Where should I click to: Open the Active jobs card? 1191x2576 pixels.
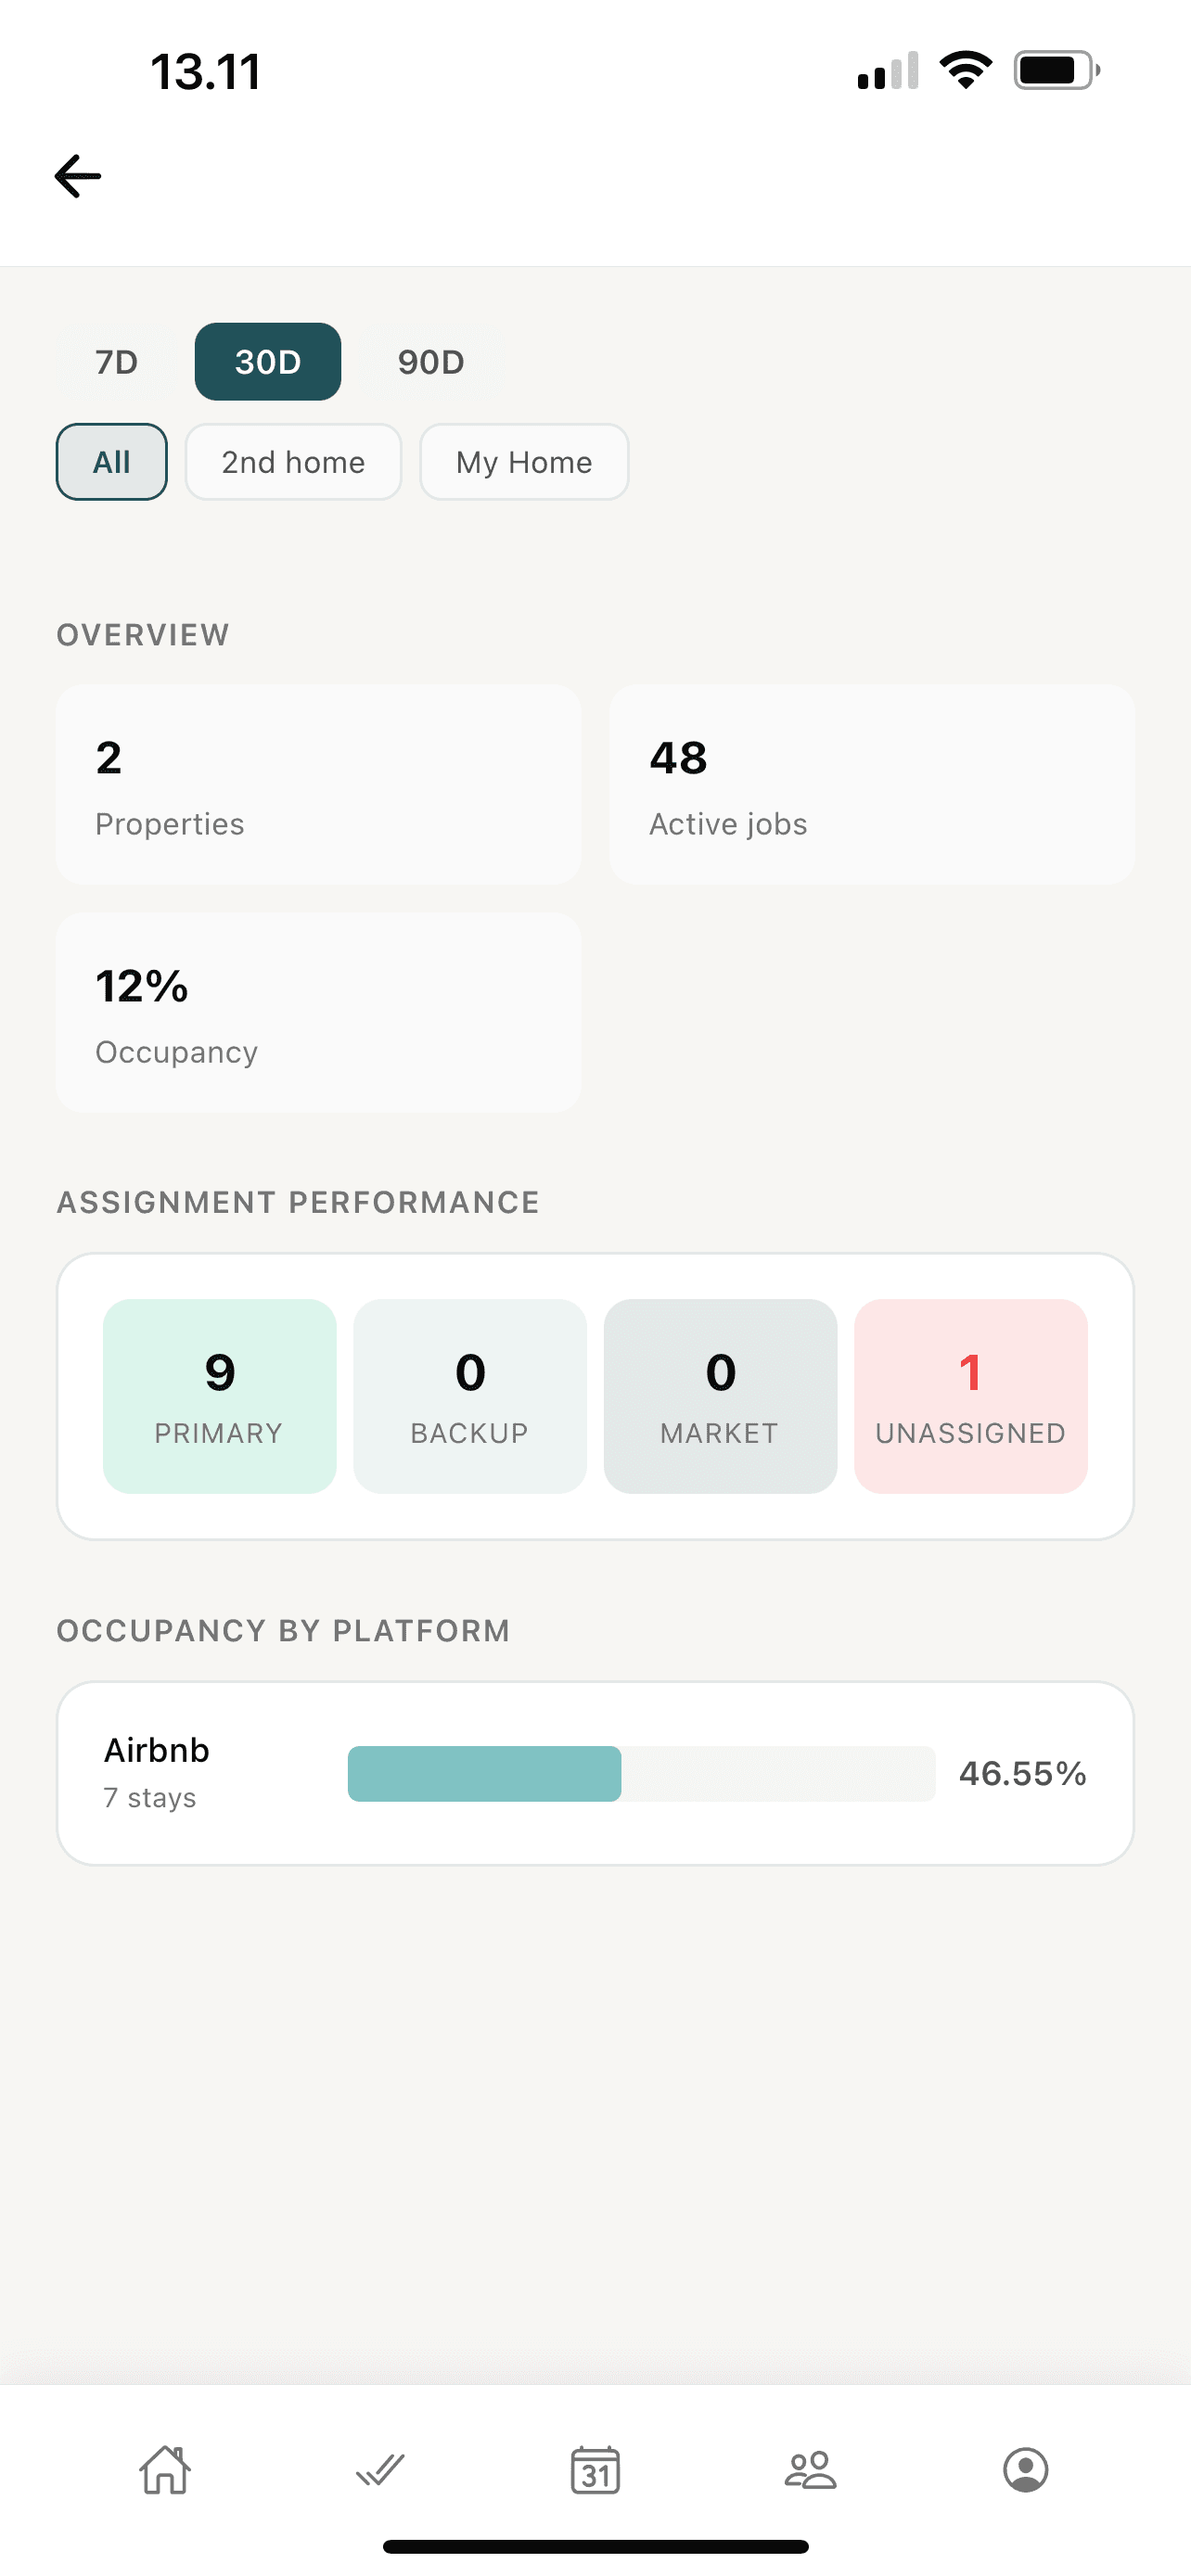pyautogui.click(x=871, y=784)
